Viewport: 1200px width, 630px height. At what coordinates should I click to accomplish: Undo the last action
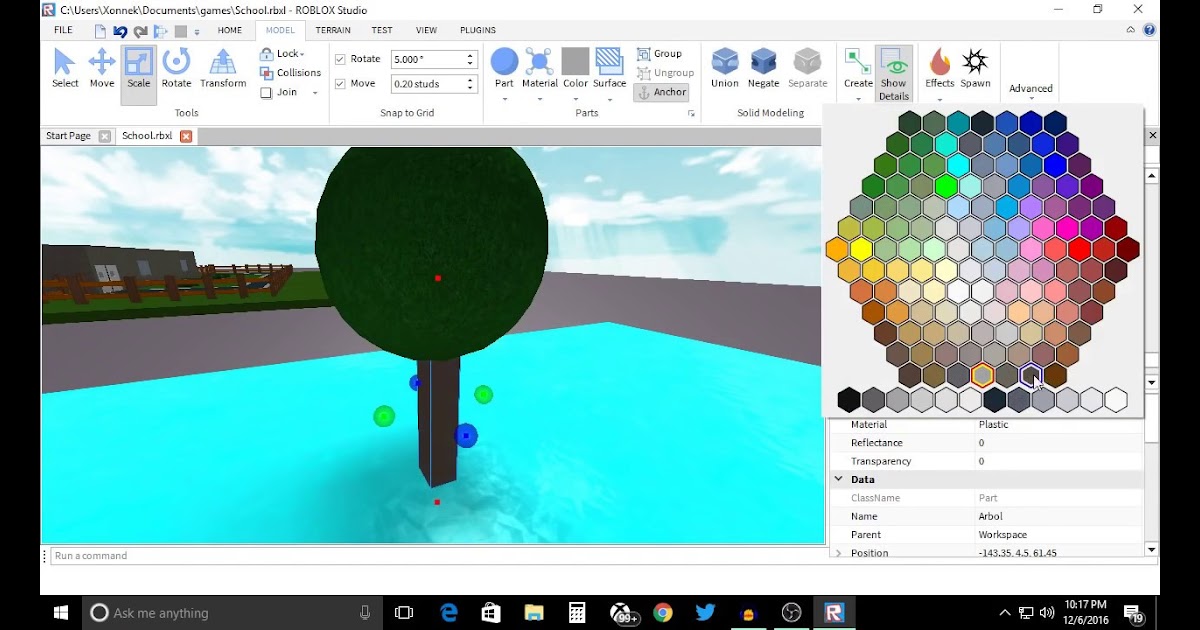pos(120,31)
